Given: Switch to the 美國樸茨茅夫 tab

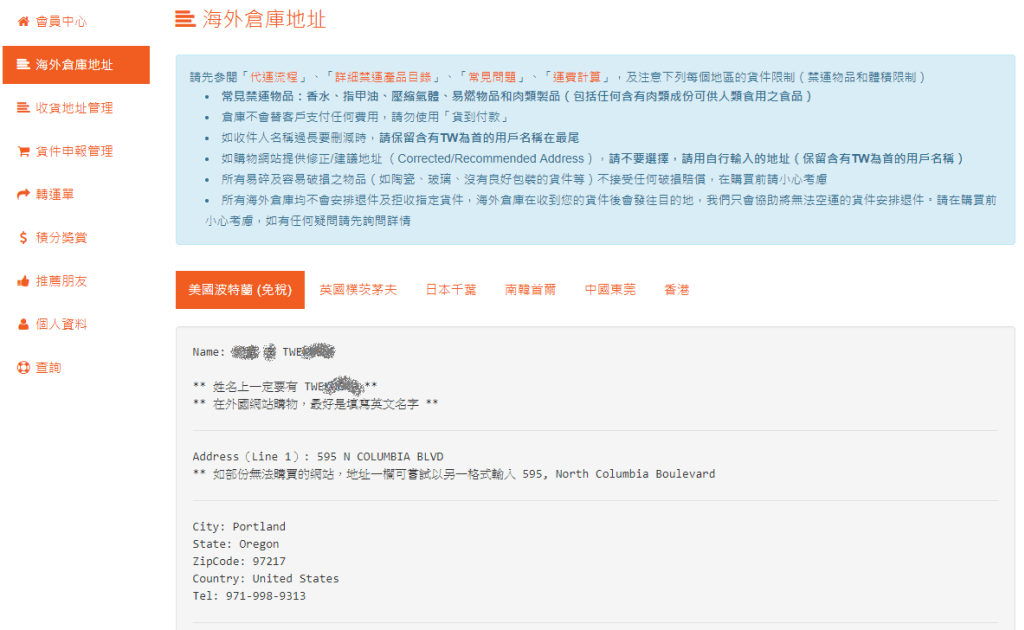Looking at the screenshot, I should 358,290.
